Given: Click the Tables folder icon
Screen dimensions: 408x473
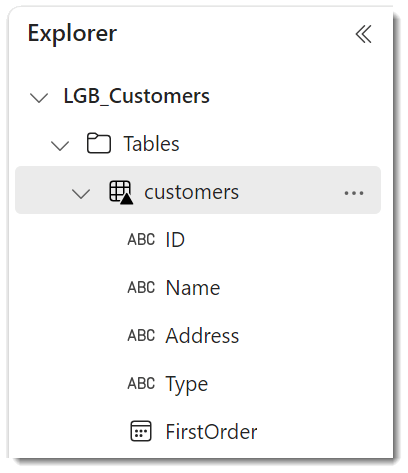Looking at the screenshot, I should click(x=99, y=143).
